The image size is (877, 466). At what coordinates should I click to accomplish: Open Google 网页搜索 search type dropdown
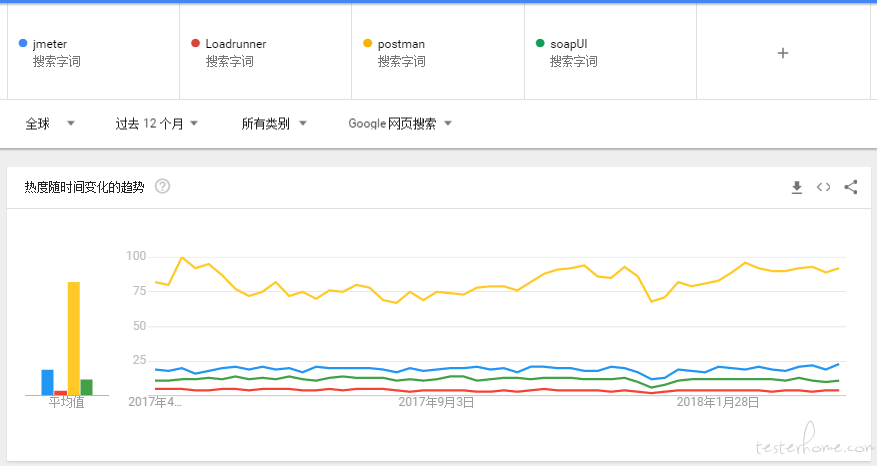pyautogui.click(x=400, y=124)
